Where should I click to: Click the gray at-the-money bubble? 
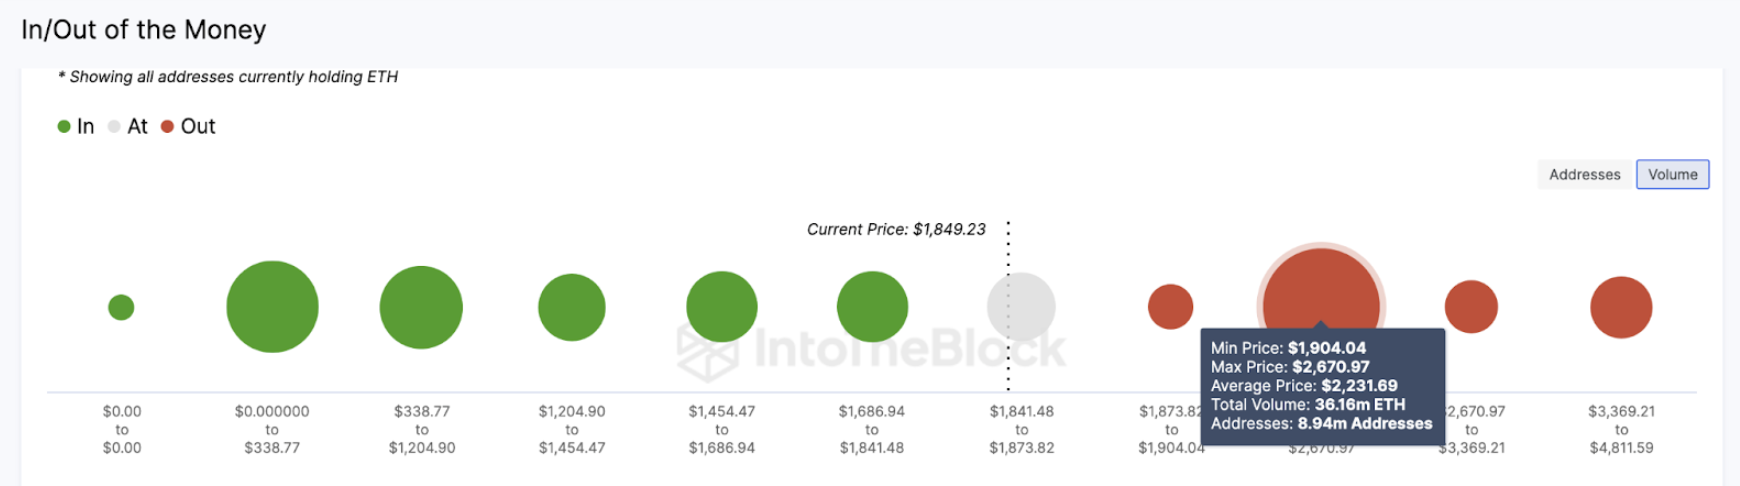pos(1021,307)
